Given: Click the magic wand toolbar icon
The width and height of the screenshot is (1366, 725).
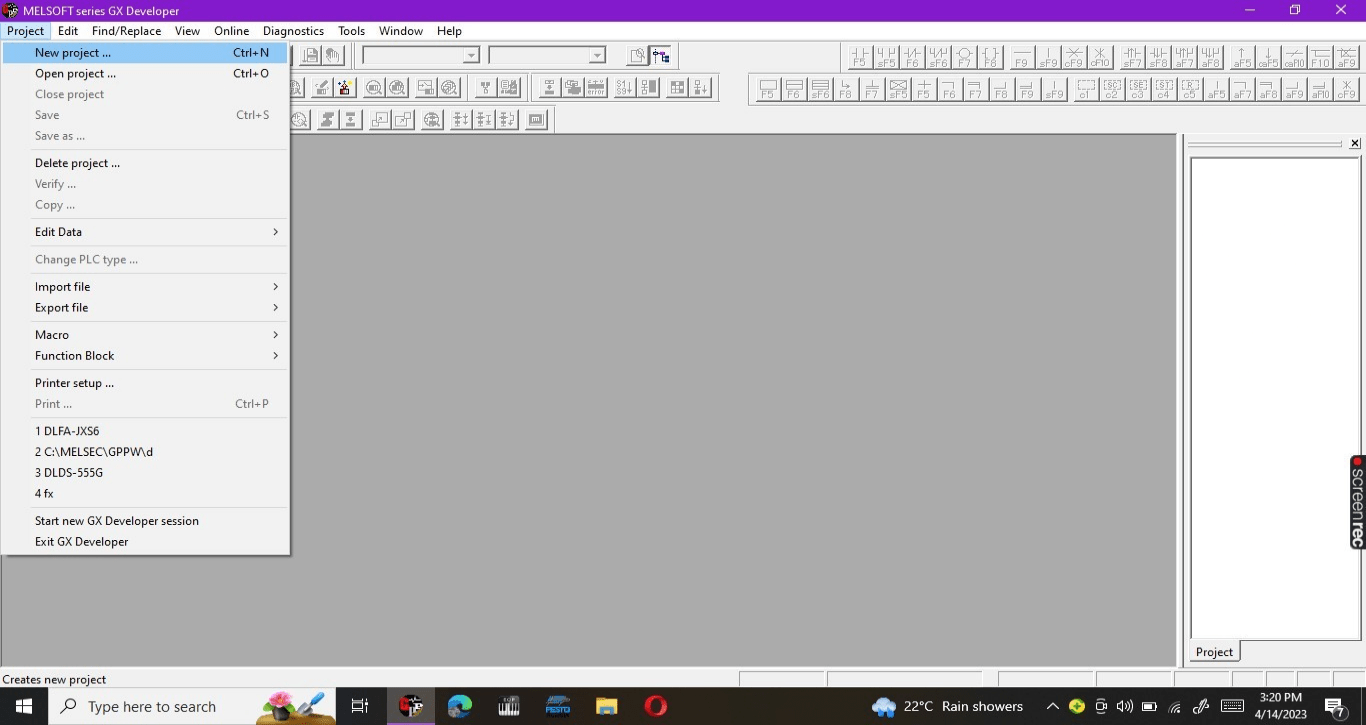Looking at the screenshot, I should pyautogui.click(x=345, y=88).
